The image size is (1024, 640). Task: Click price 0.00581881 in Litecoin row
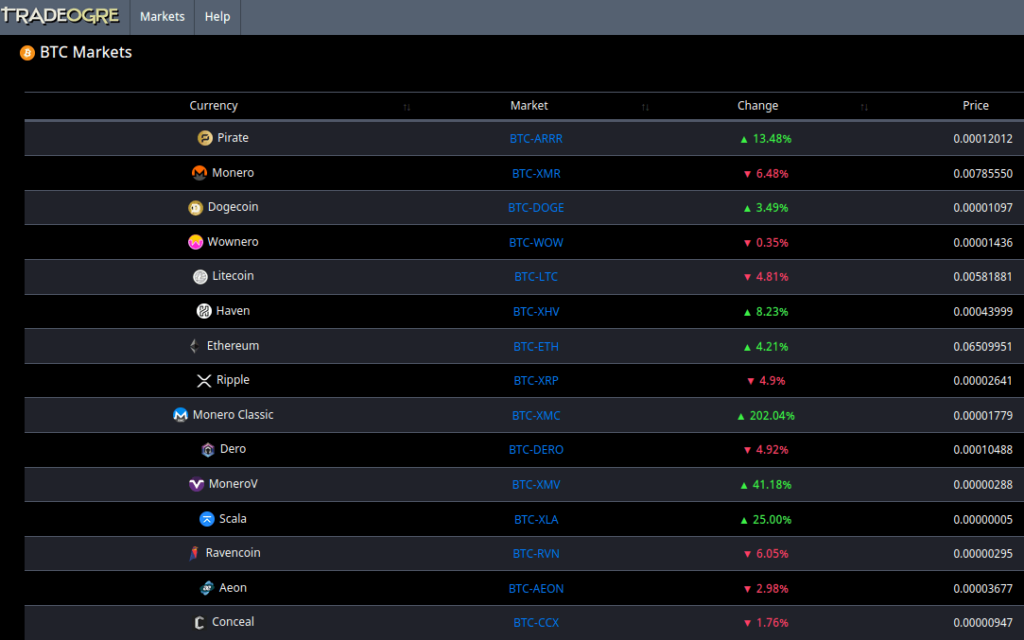[983, 277]
